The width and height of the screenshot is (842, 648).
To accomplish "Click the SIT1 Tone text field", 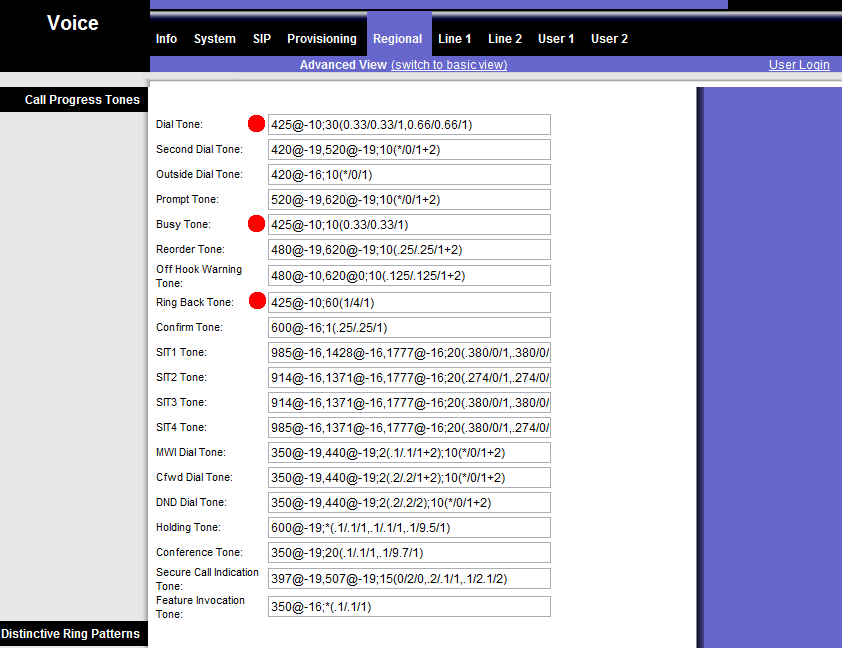I will [409, 353].
